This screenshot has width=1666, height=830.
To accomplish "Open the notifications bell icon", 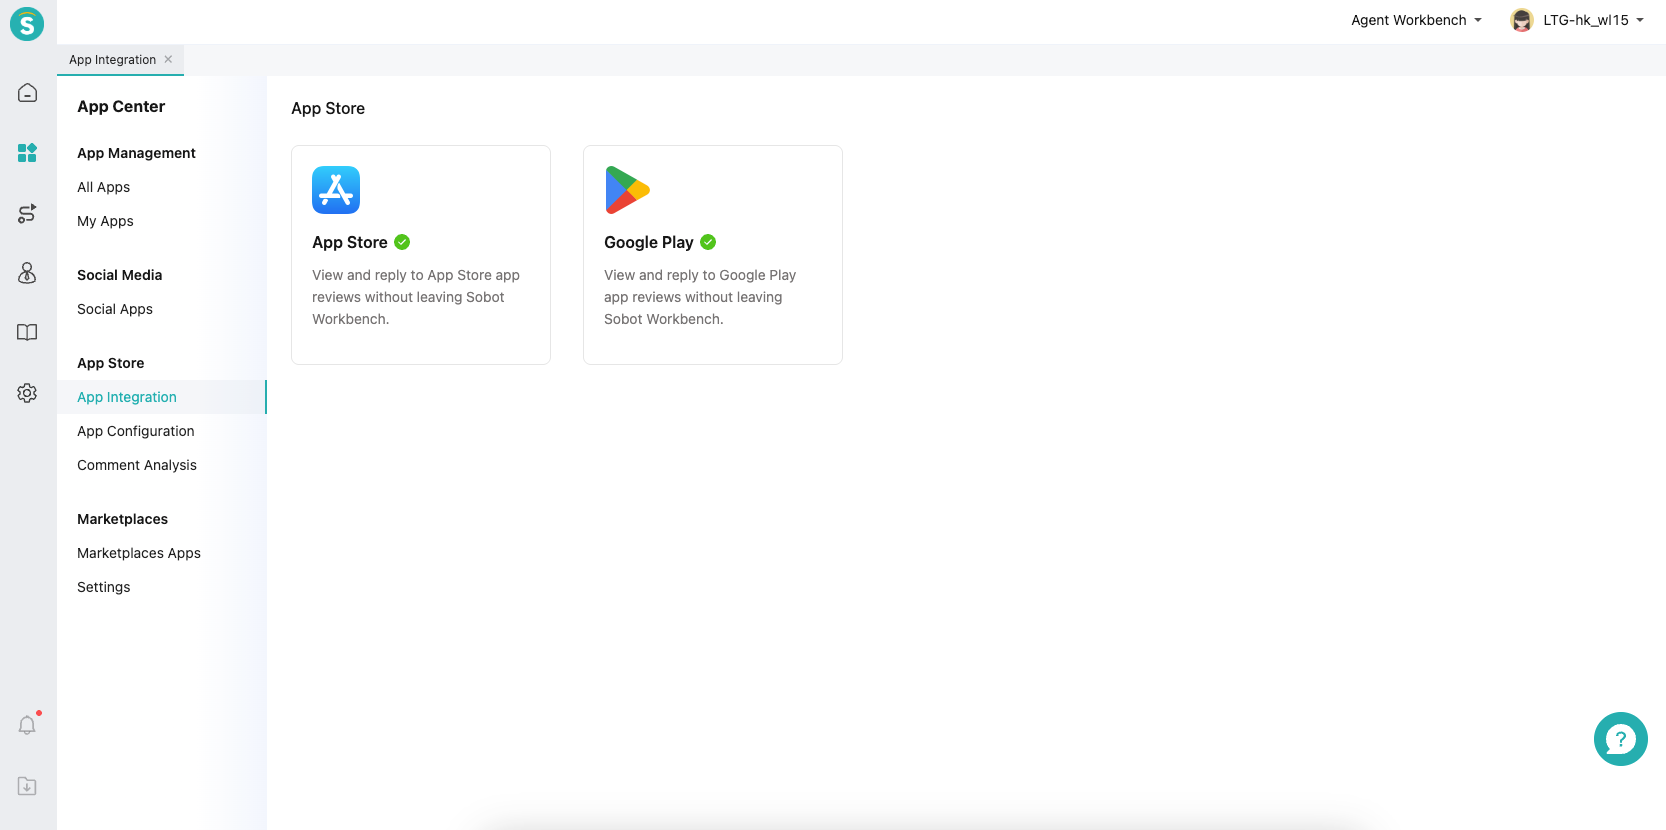I will coord(27,726).
